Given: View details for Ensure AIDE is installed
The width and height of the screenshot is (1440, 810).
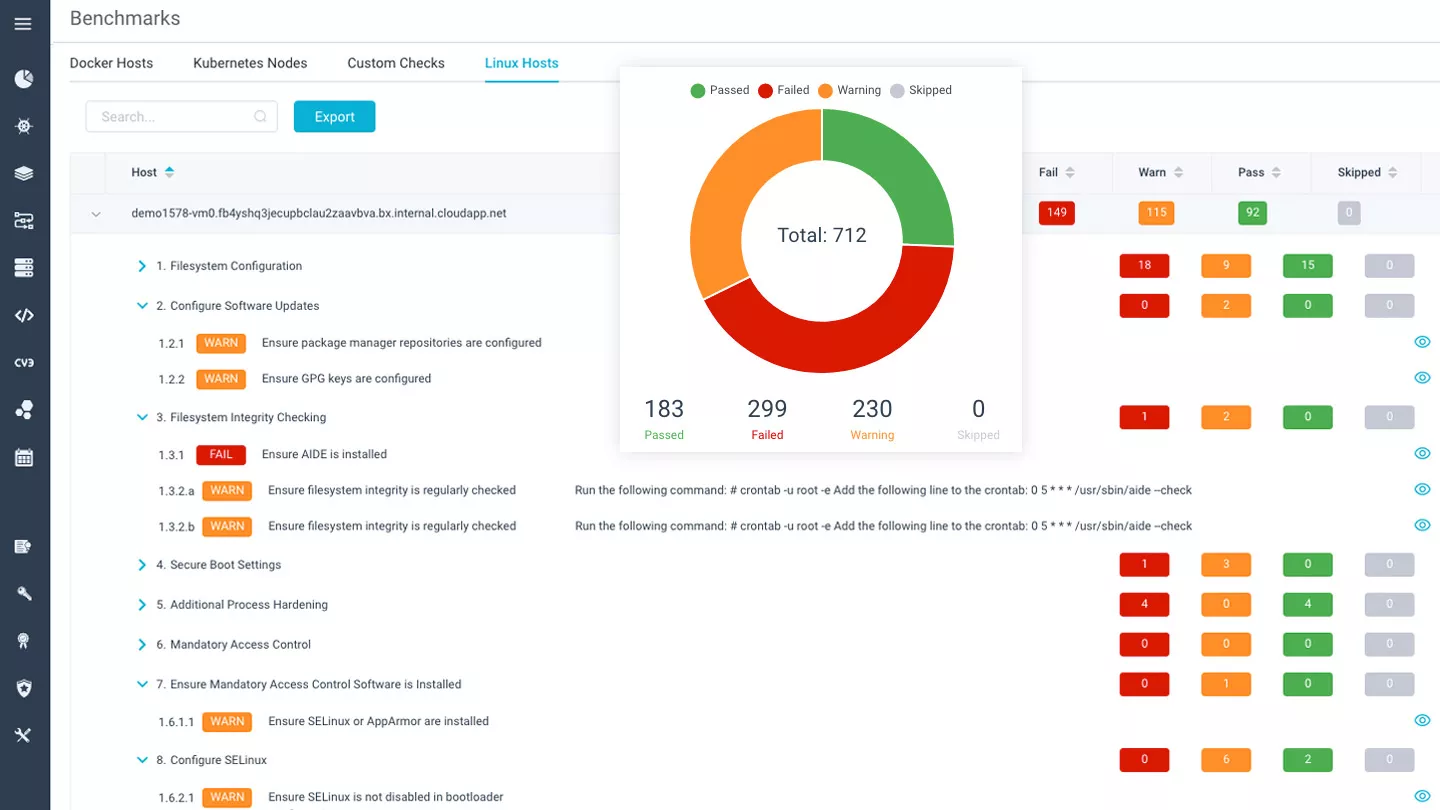Looking at the screenshot, I should click(1422, 454).
